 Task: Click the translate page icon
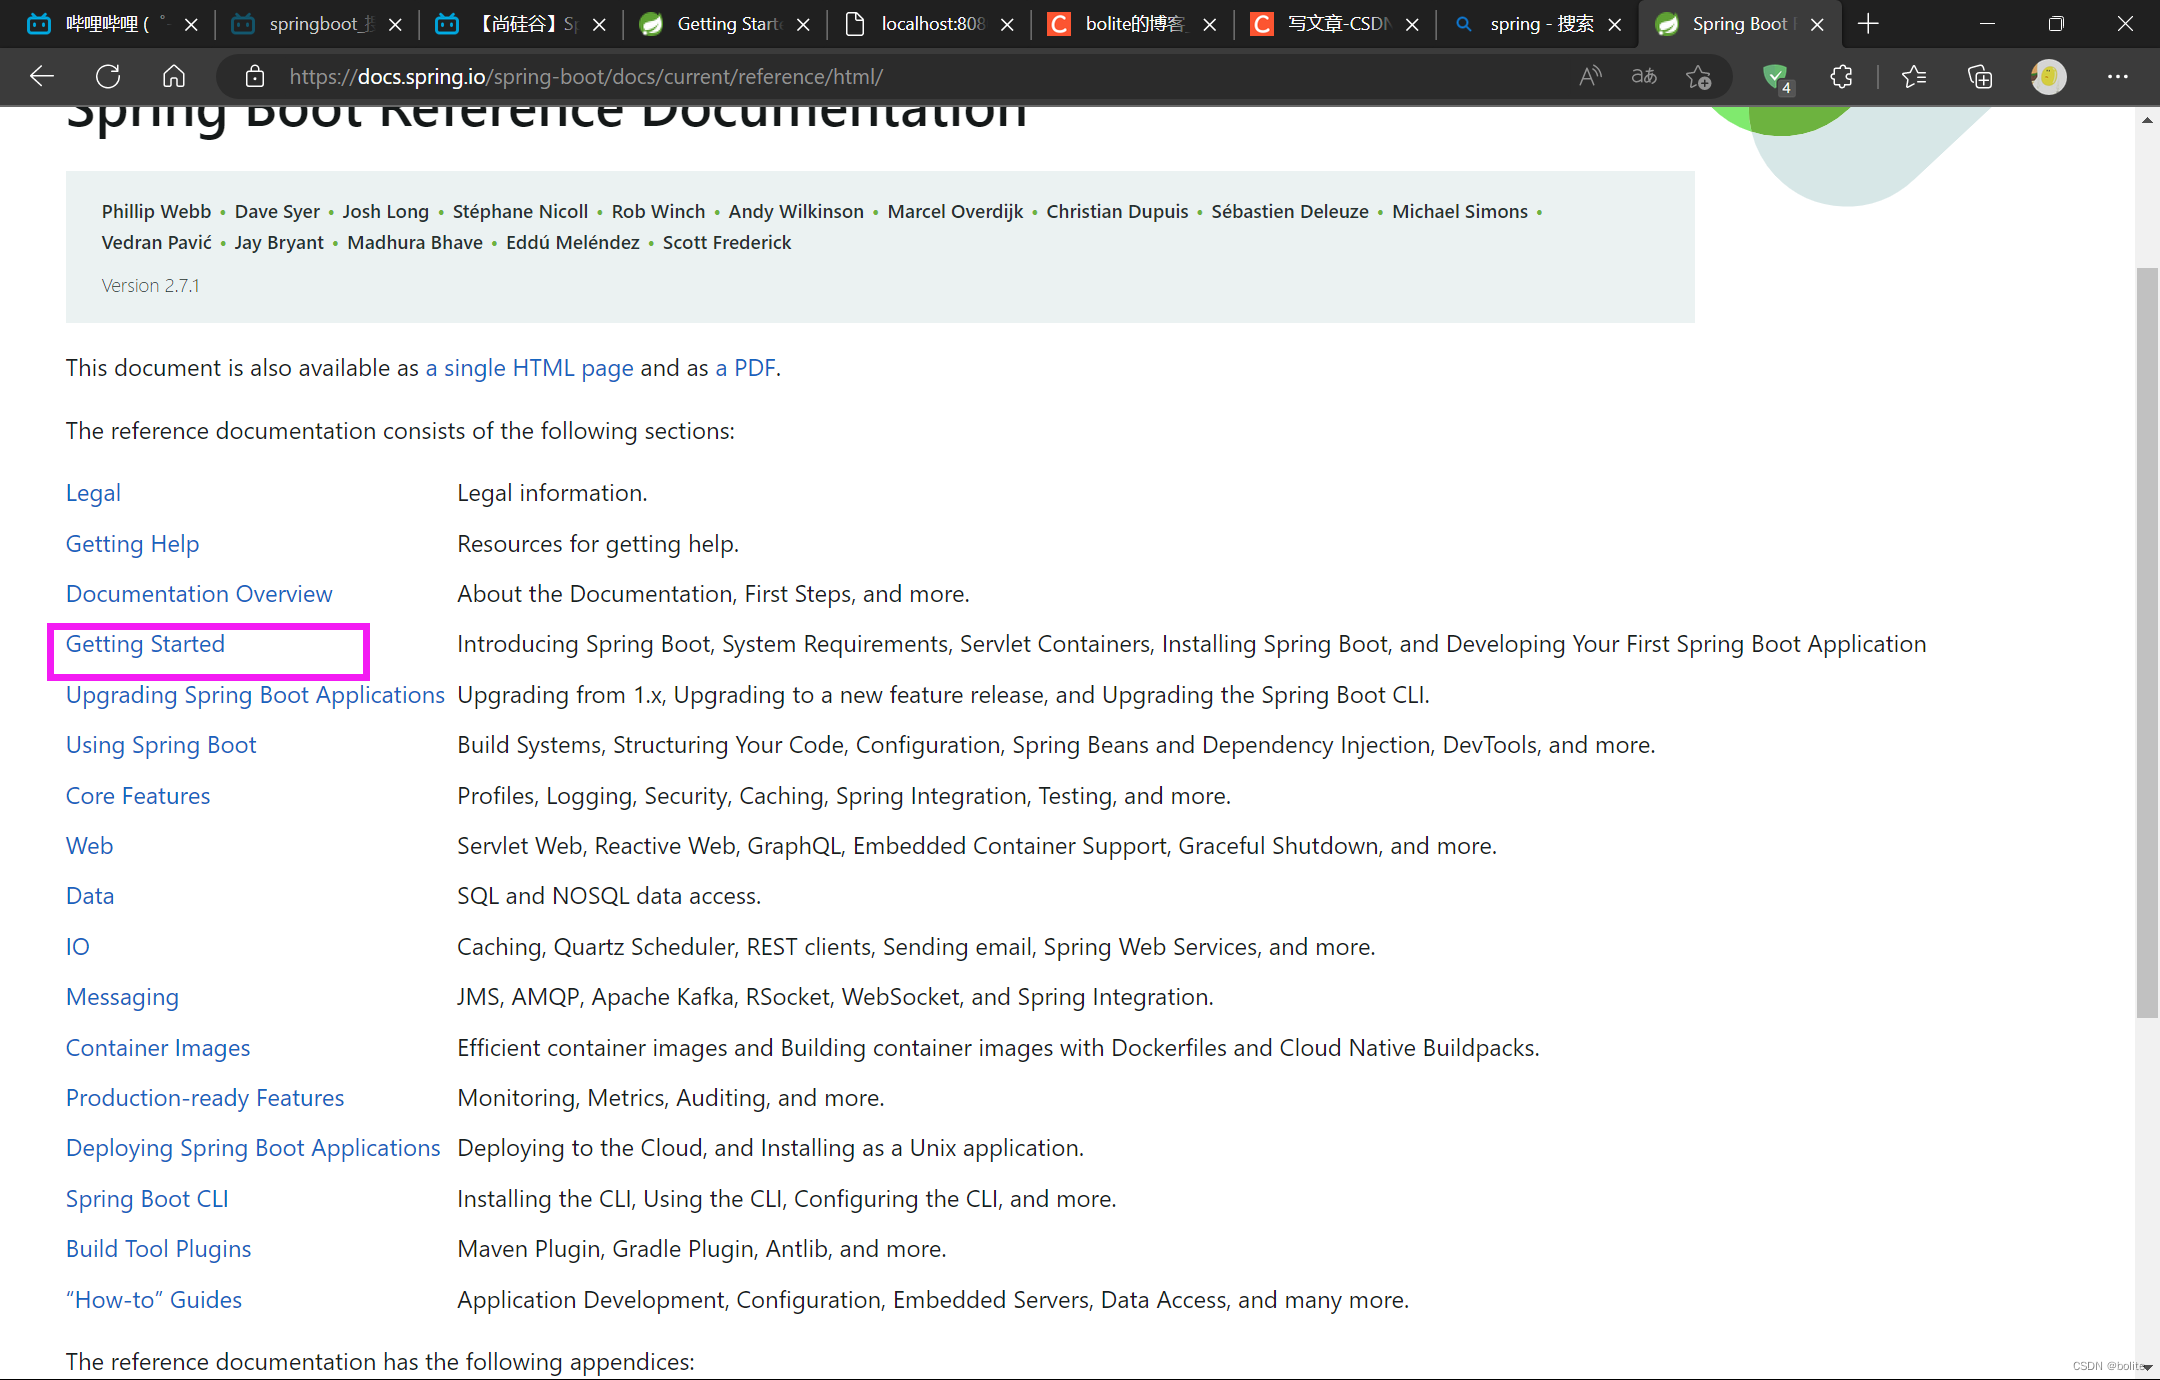click(x=1644, y=76)
